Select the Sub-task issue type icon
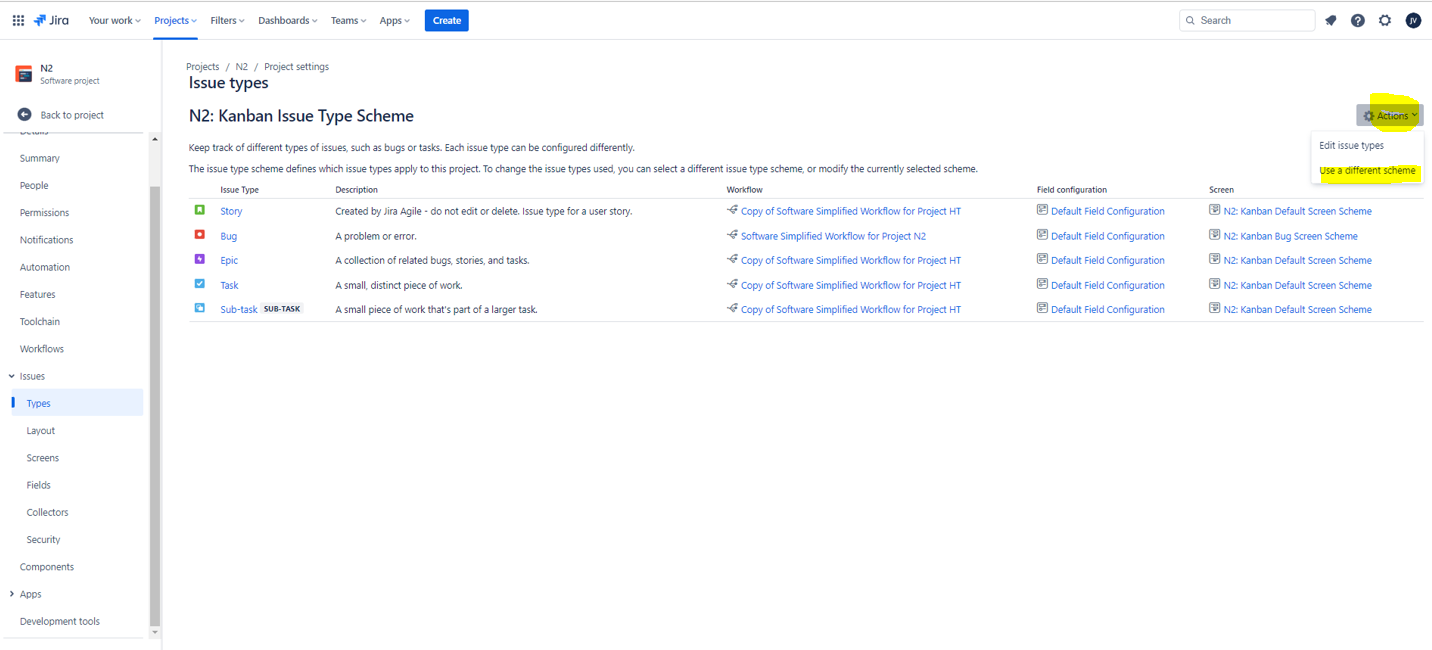1432x650 pixels. 201,308
